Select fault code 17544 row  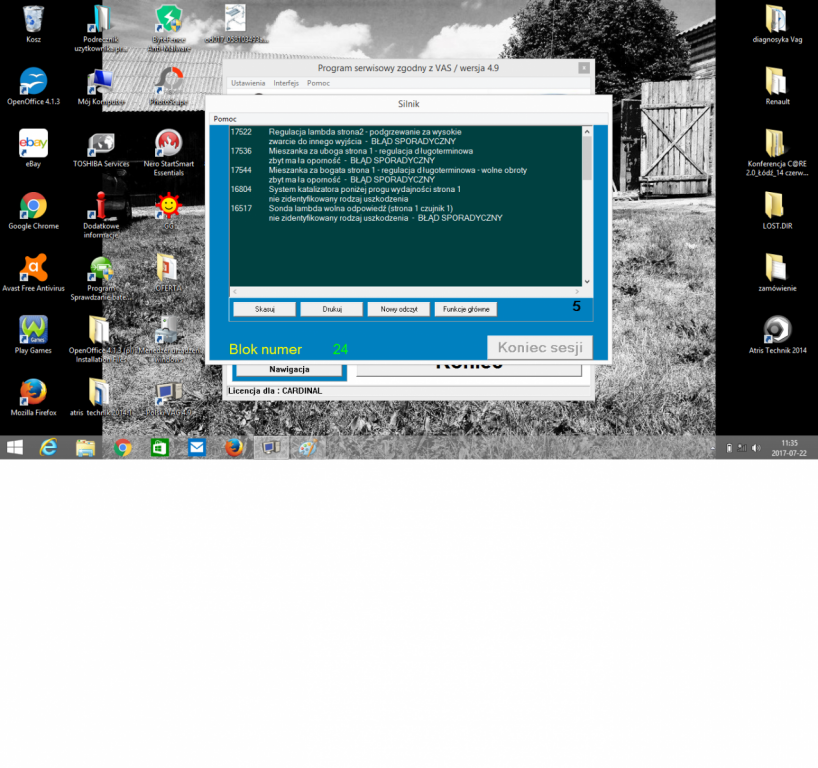click(x=379, y=175)
